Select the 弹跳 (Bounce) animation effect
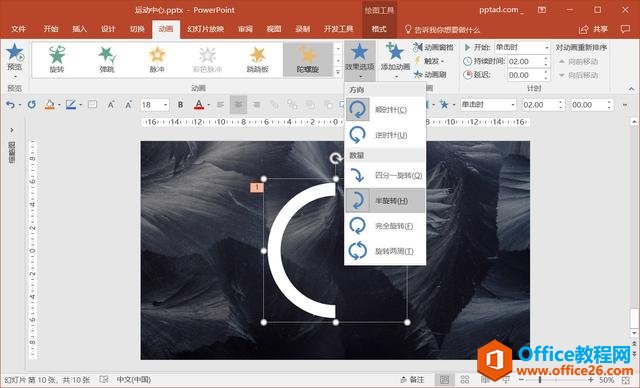Image resolution: width=640 pixels, height=388 pixels. (107, 60)
